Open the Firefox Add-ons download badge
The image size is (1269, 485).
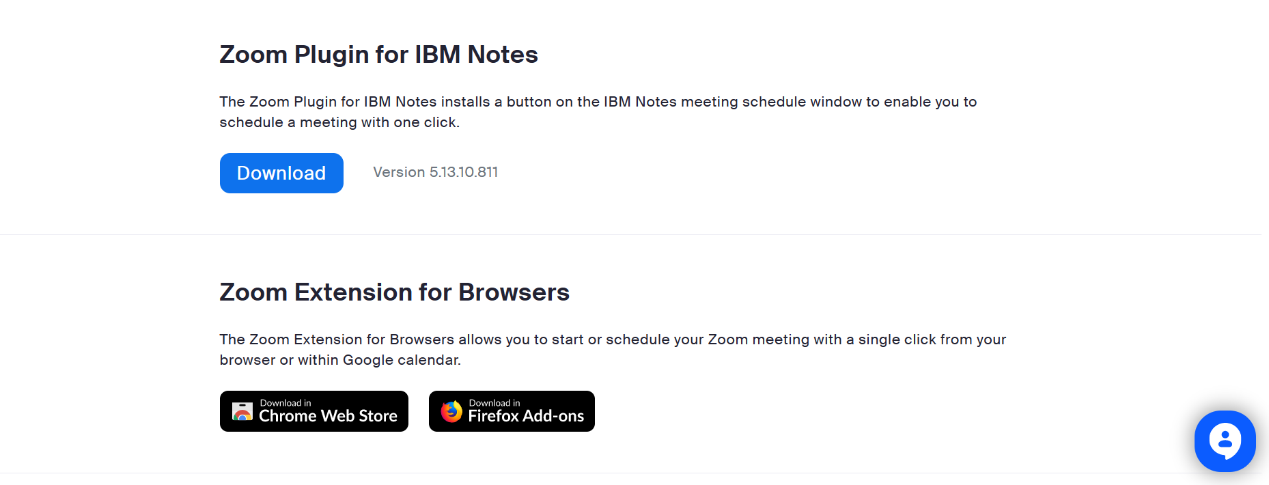tap(511, 411)
